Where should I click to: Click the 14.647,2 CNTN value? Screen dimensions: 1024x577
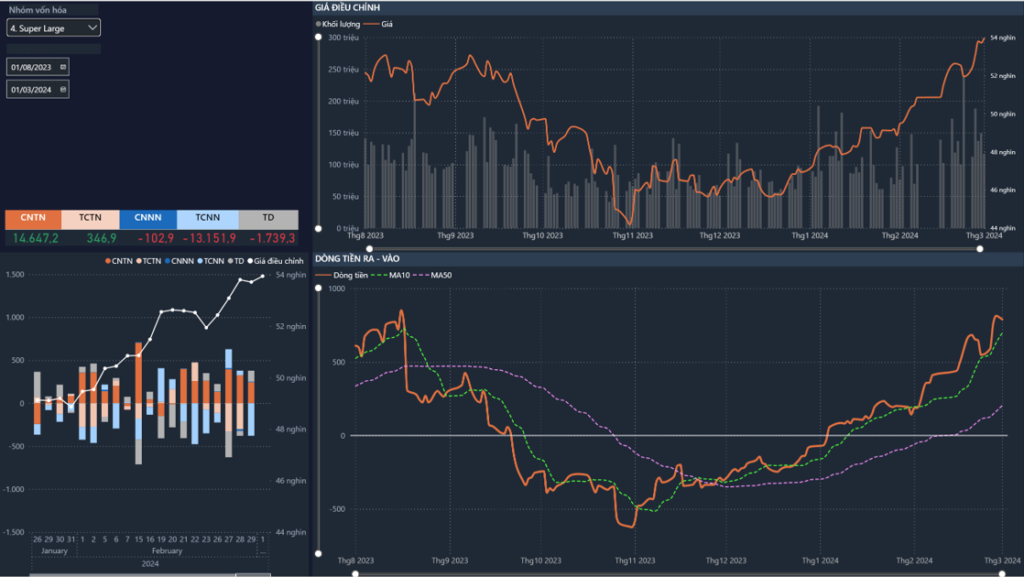coord(33,238)
